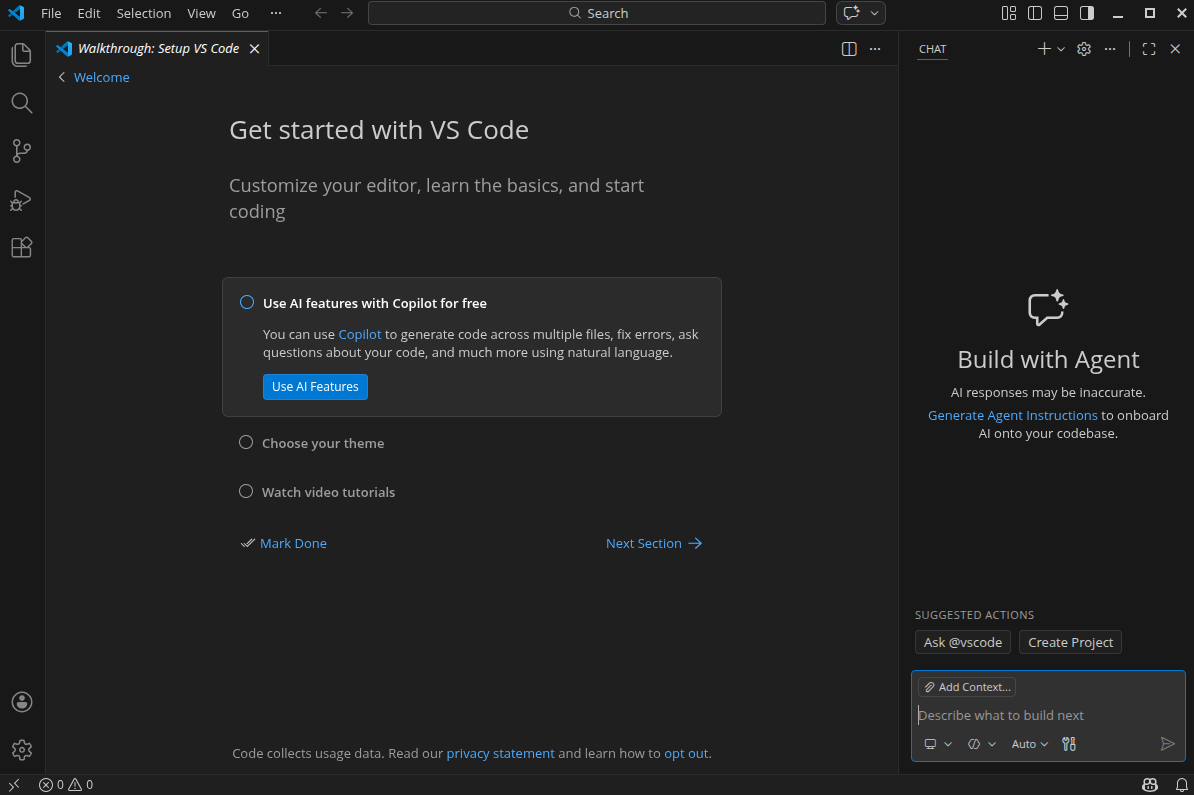Click the Configure Tools icon in chat
Viewport: 1194px width, 795px height.
(1069, 744)
